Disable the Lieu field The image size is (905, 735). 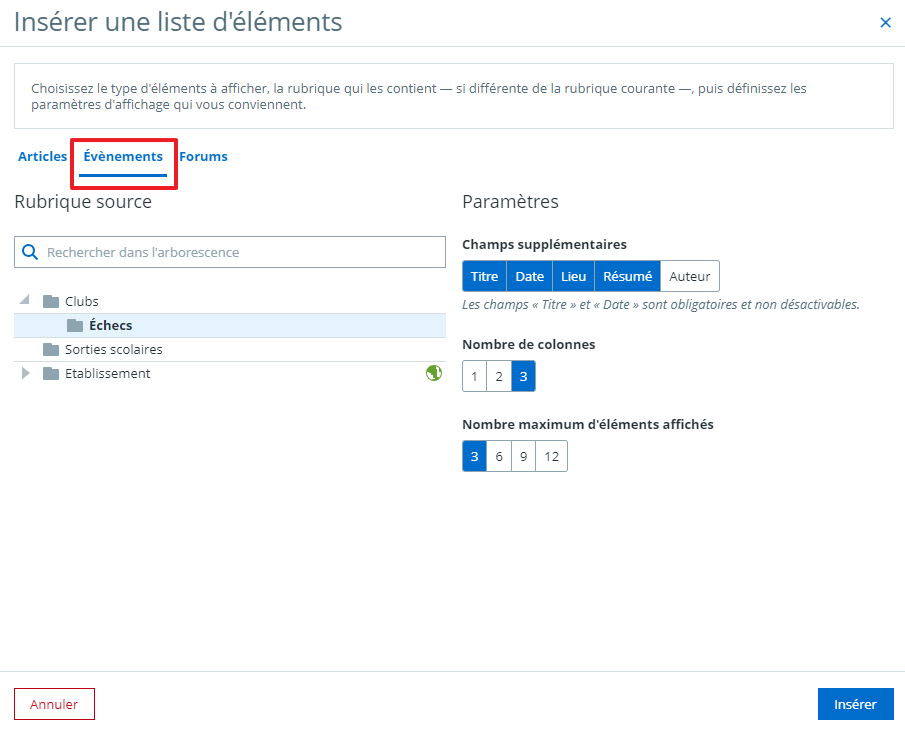pos(573,276)
